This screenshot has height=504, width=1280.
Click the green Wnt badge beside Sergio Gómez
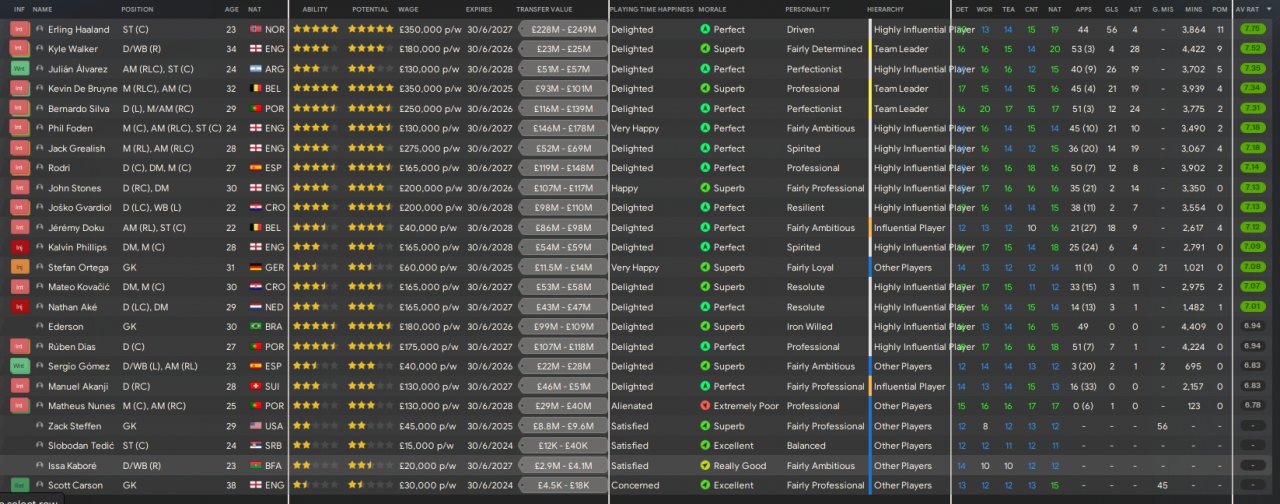pos(20,366)
